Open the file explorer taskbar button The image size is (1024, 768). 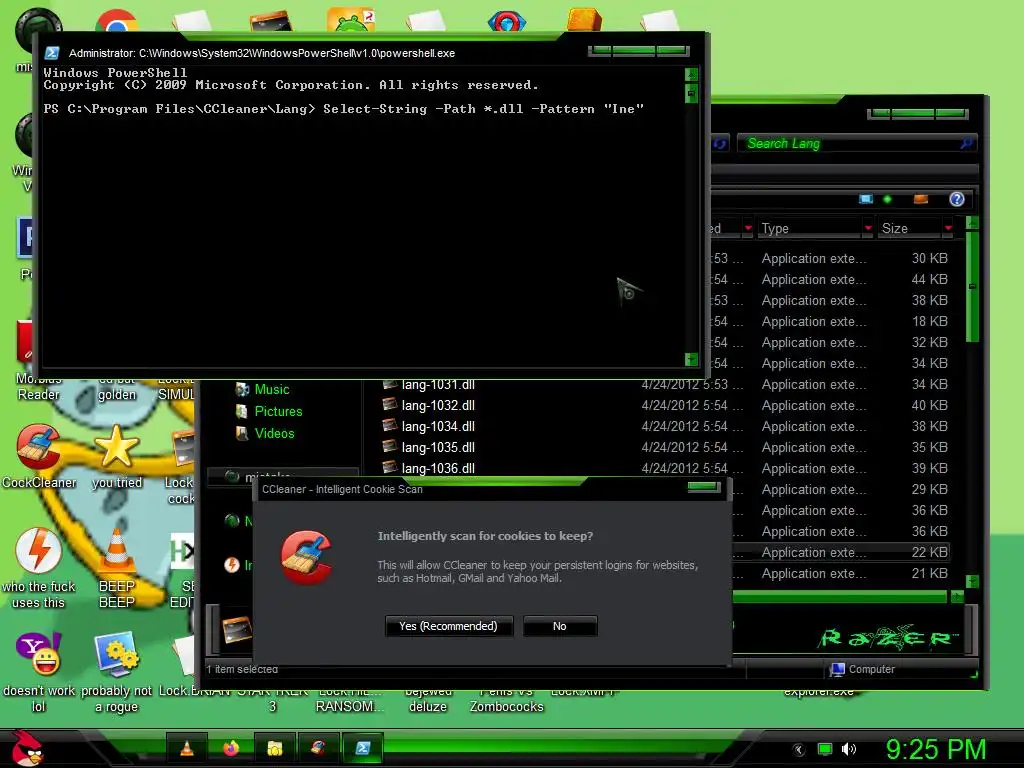point(275,748)
